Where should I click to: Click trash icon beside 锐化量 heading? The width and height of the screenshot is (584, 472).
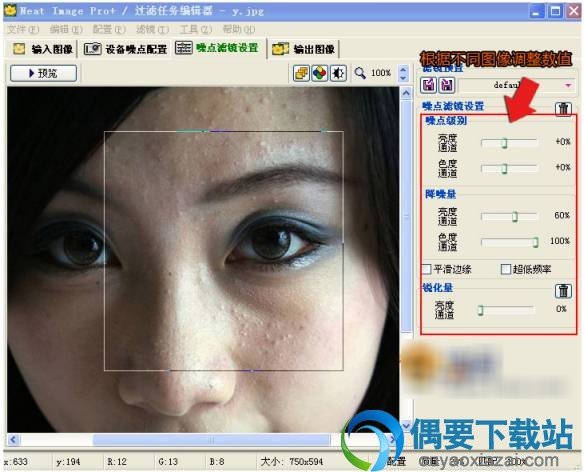point(563,291)
